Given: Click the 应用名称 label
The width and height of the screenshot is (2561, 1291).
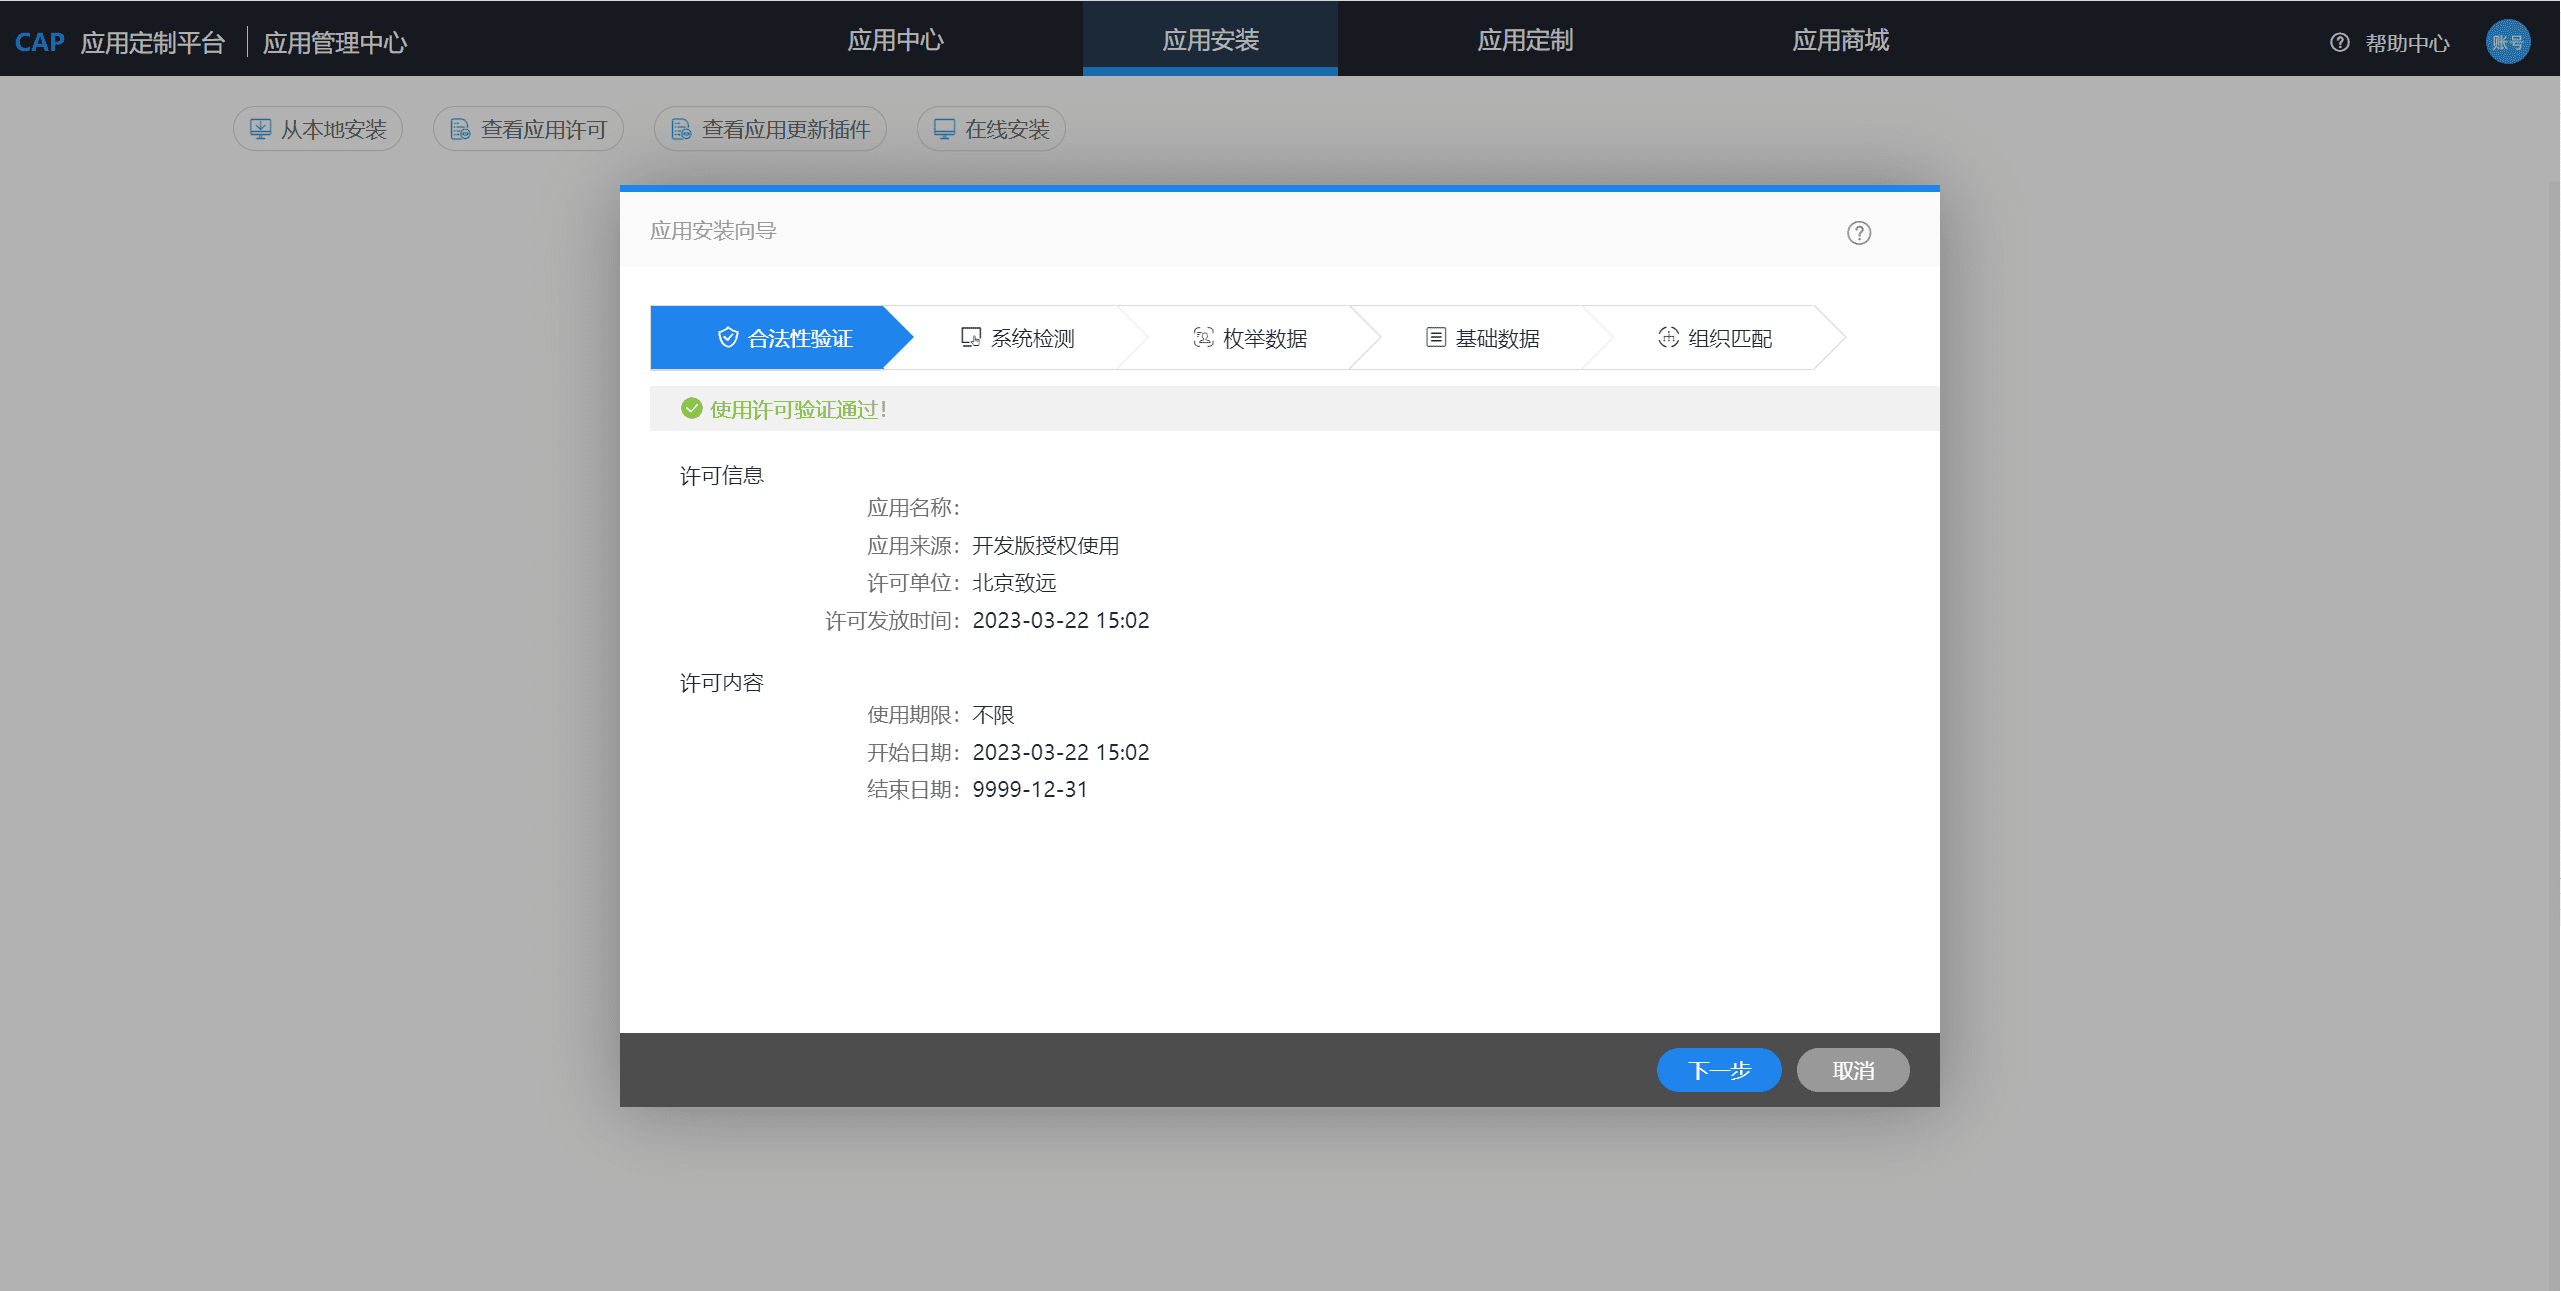Looking at the screenshot, I should tap(913, 508).
